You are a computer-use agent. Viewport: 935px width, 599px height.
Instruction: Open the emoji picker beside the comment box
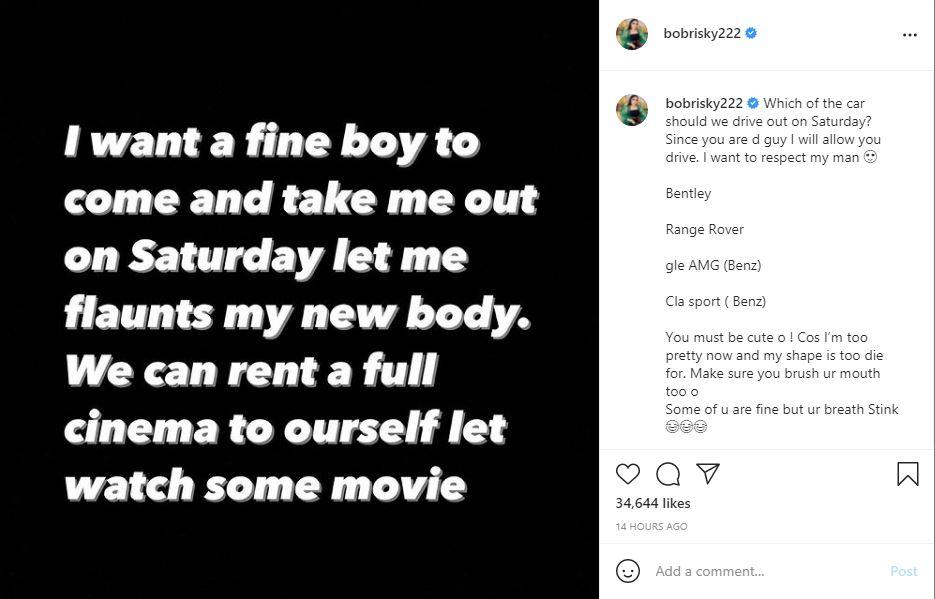click(x=628, y=571)
